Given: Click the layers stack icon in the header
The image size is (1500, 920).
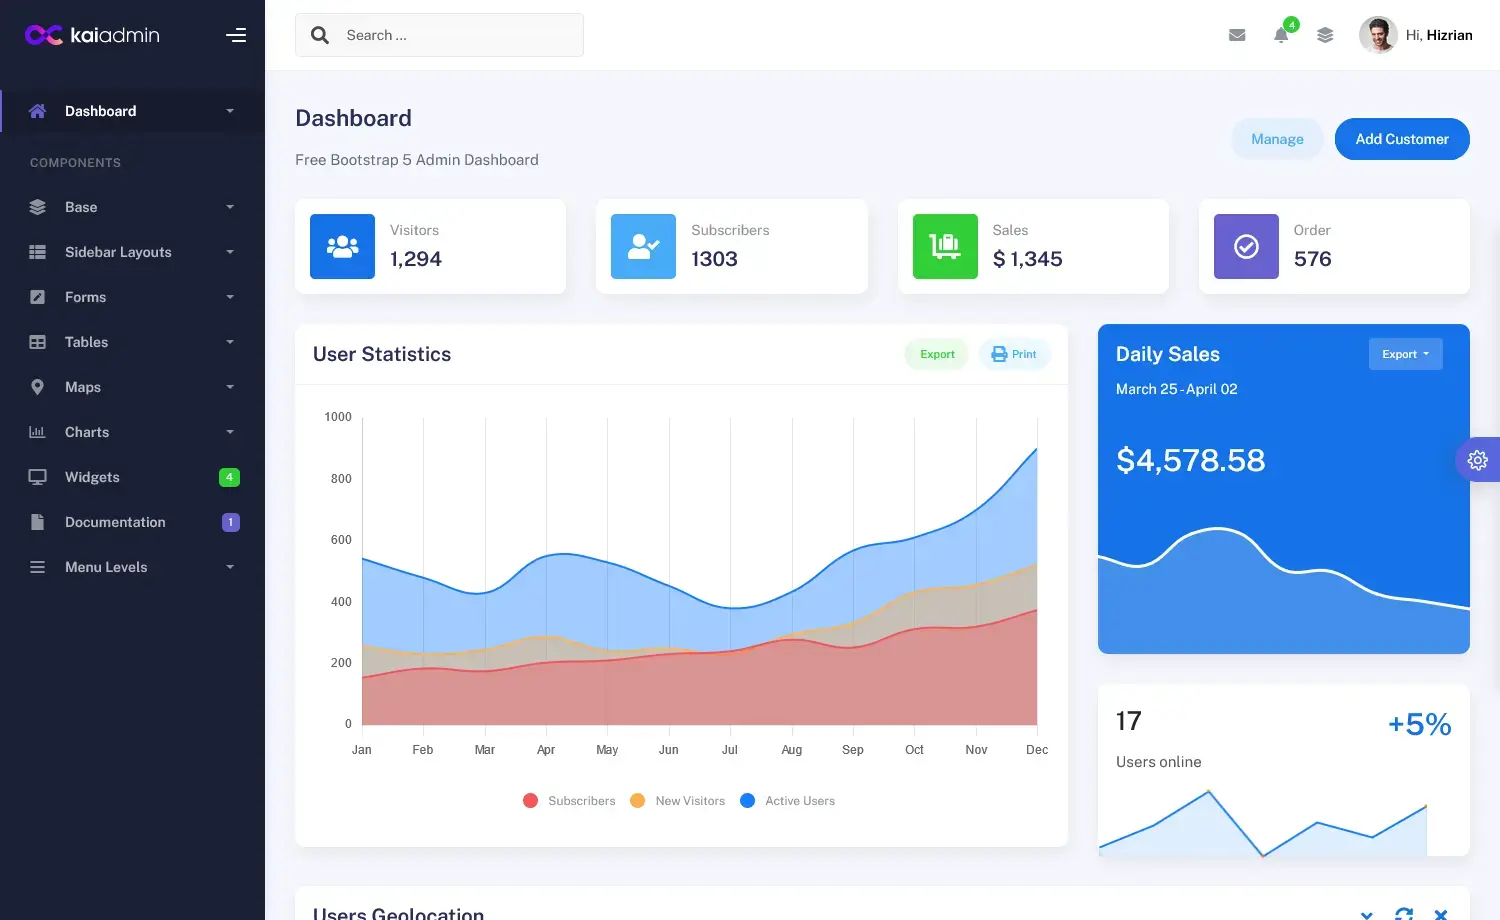Looking at the screenshot, I should pos(1325,34).
